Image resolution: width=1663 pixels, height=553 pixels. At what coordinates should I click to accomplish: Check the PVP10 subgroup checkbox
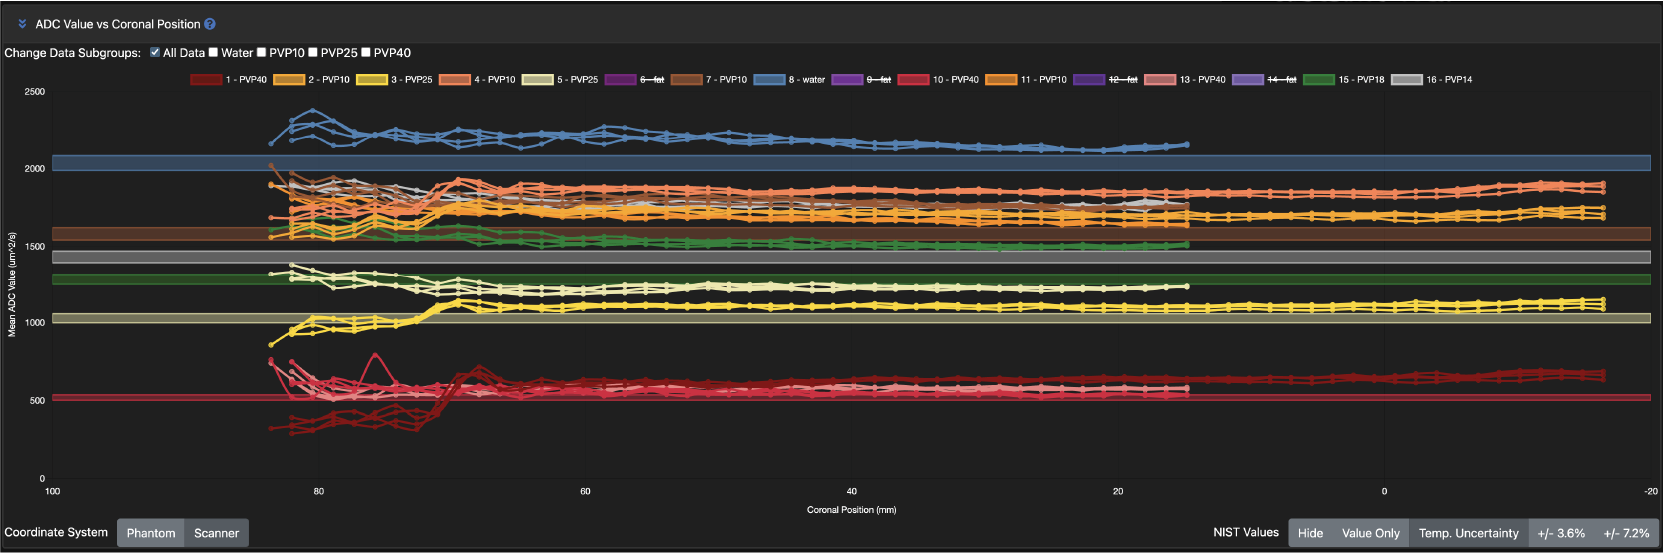coord(262,53)
